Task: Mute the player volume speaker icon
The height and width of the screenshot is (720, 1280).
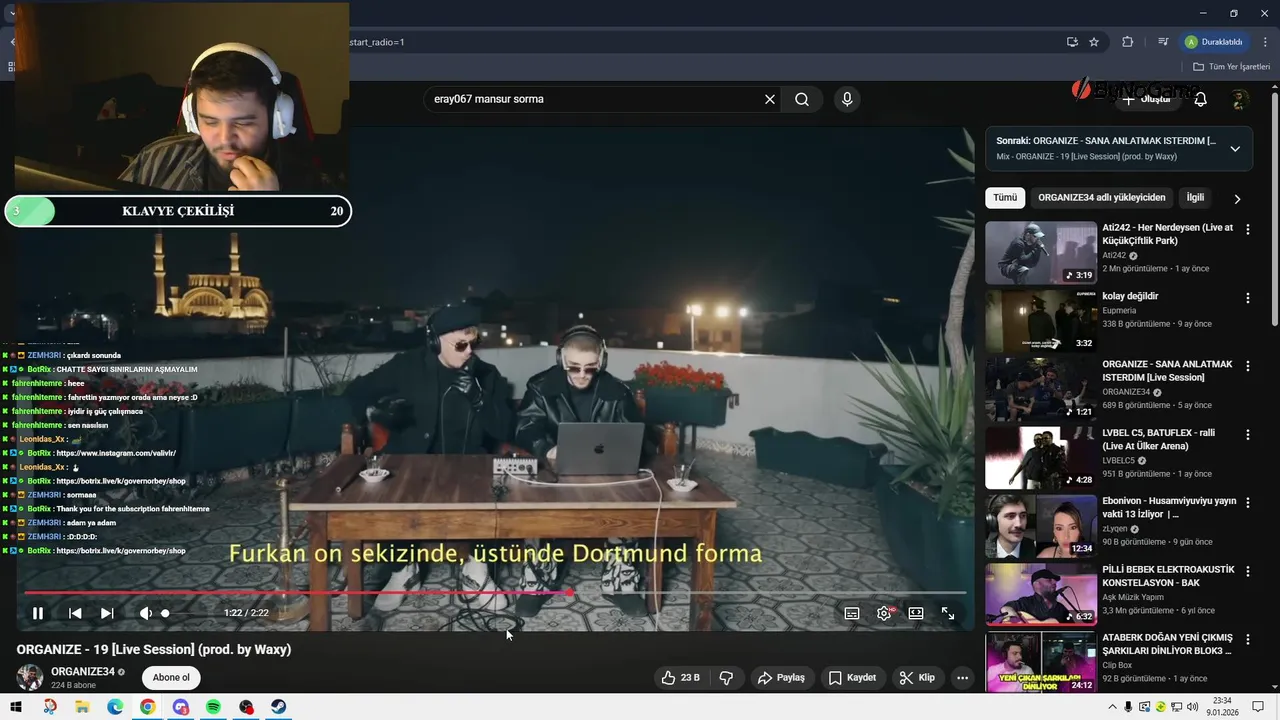Action: (146, 613)
